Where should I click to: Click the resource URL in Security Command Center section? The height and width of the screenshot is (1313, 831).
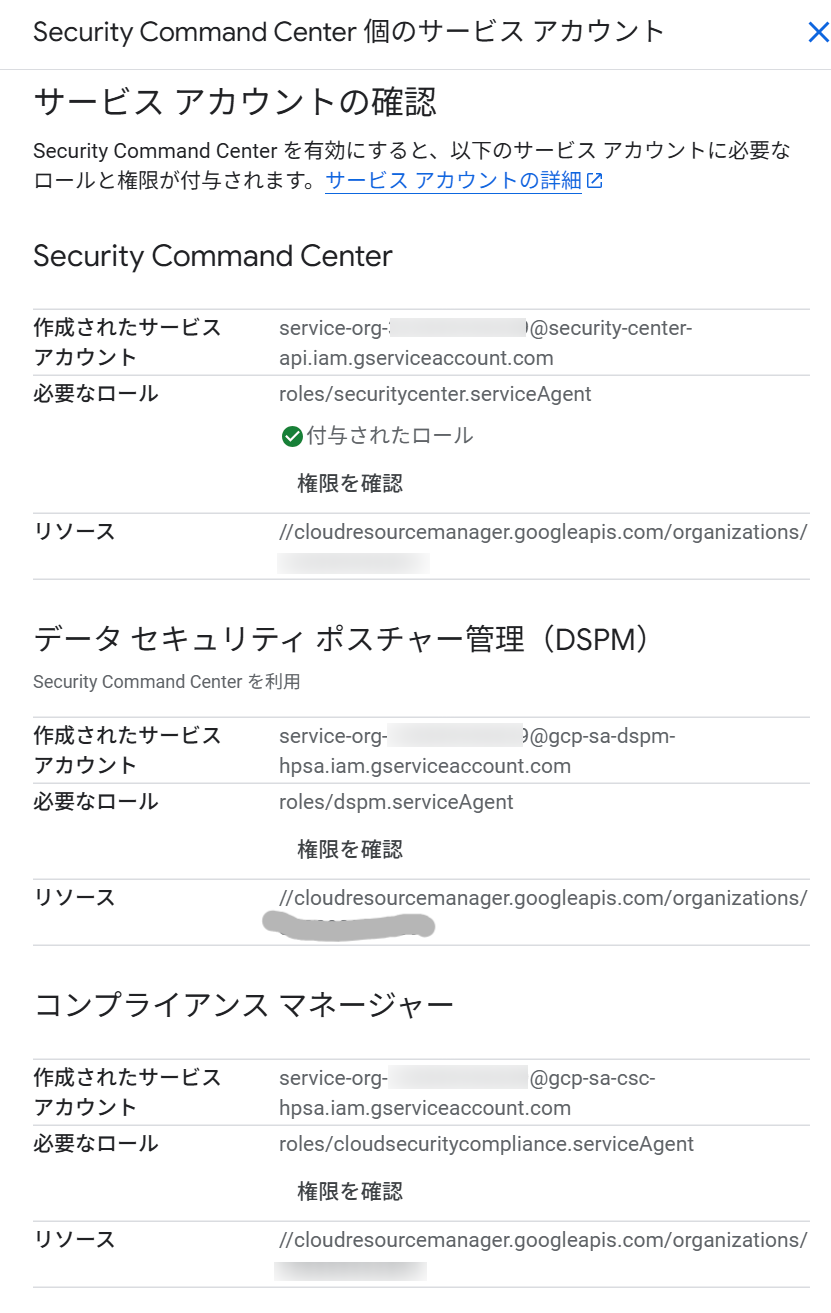pos(543,532)
